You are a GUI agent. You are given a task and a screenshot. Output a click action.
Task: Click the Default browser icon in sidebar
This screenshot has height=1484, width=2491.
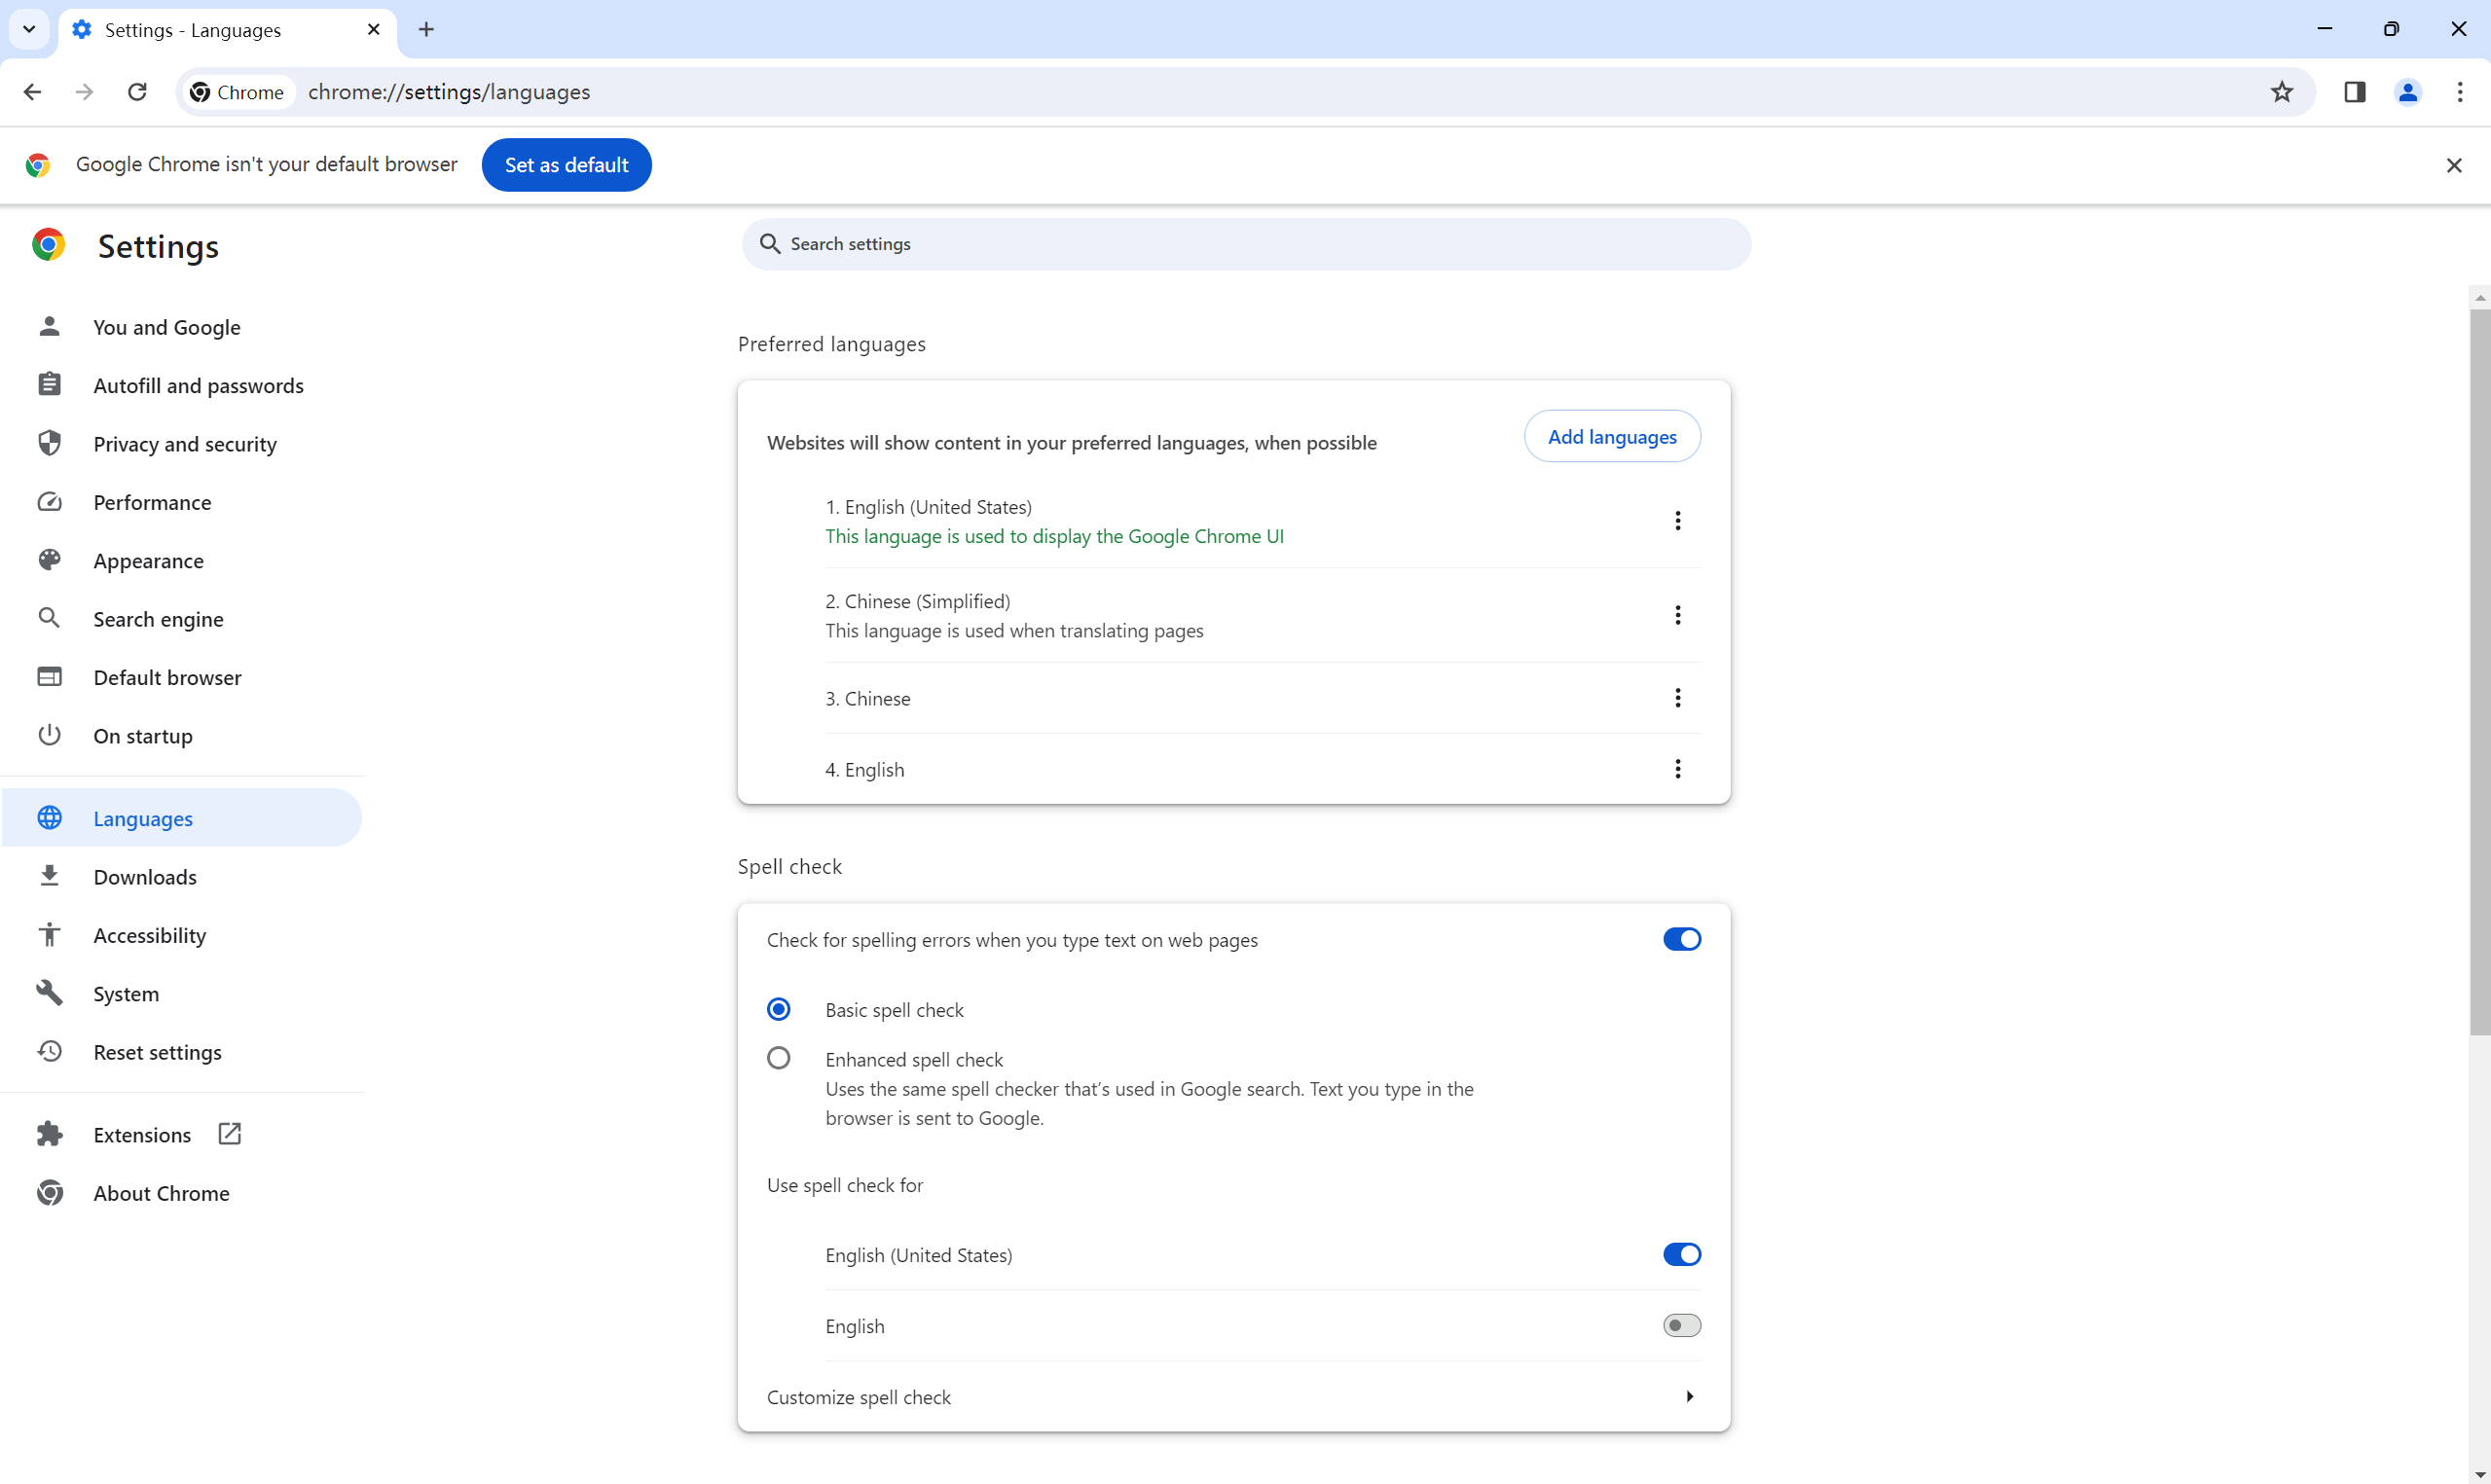(49, 677)
